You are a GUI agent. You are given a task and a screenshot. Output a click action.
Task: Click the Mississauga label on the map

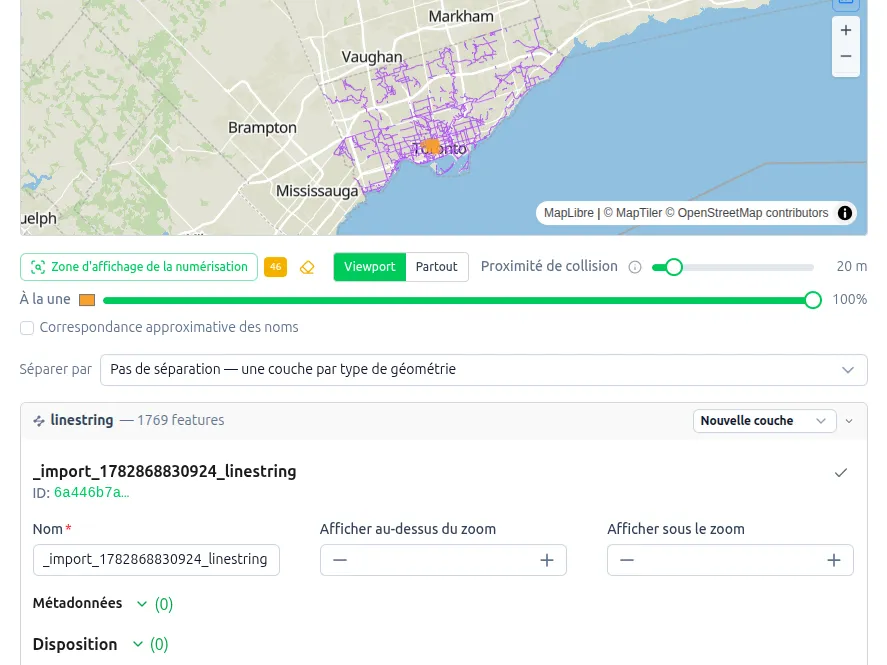[317, 191]
